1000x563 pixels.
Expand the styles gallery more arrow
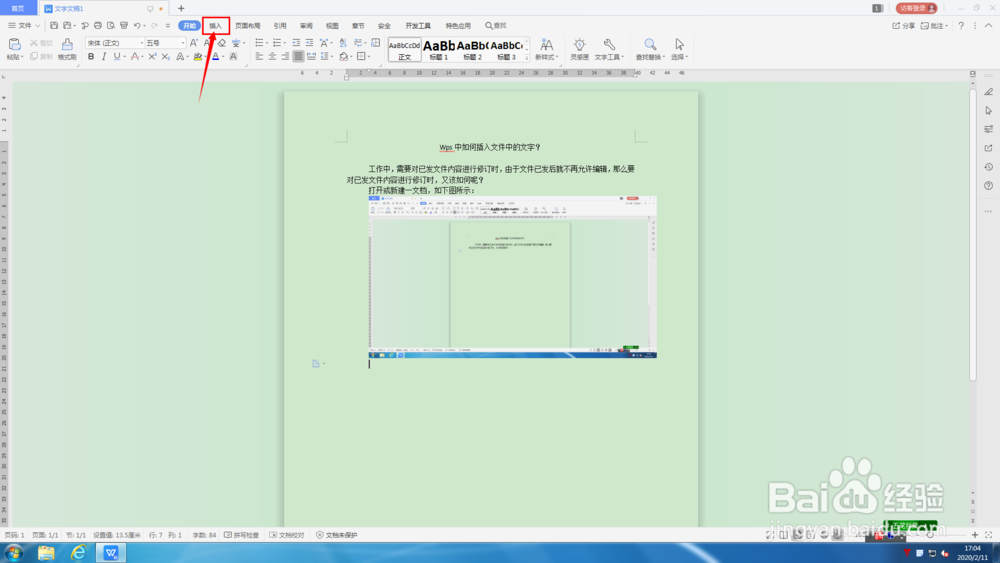tap(527, 57)
